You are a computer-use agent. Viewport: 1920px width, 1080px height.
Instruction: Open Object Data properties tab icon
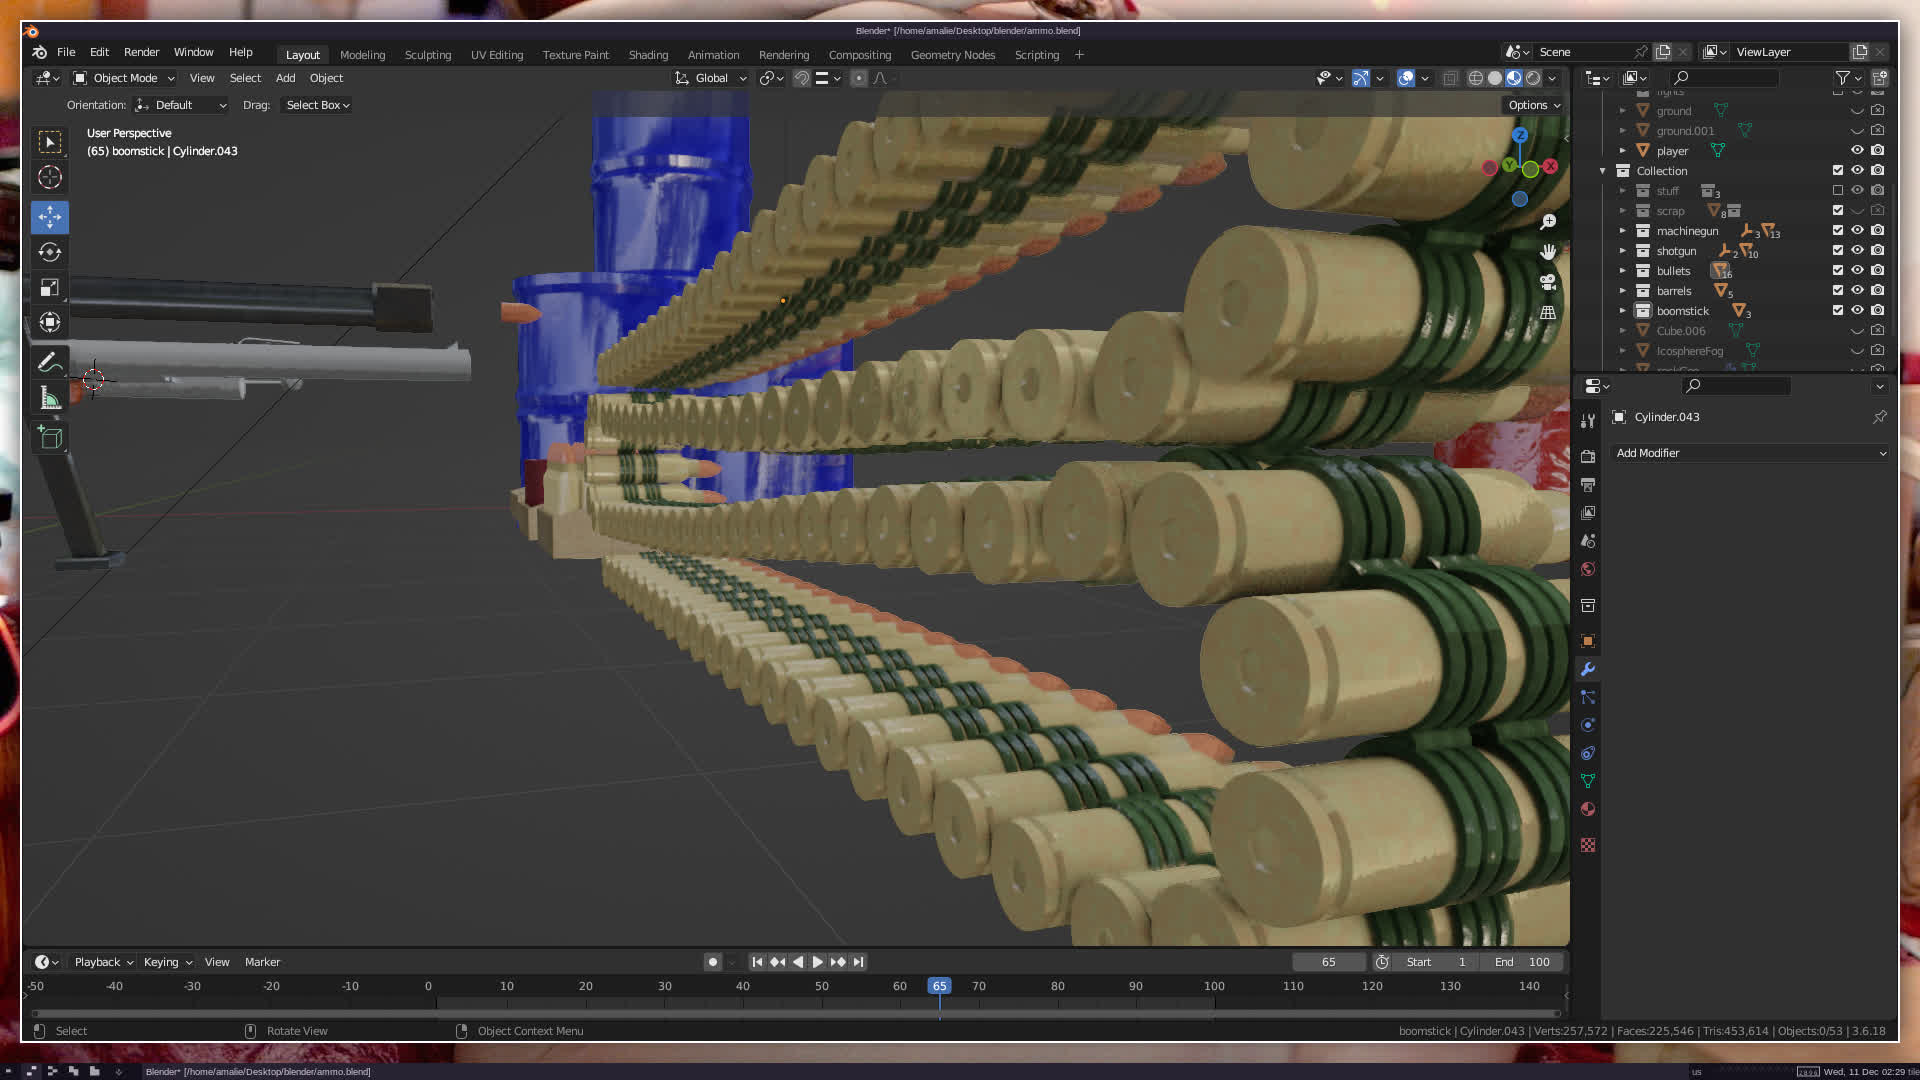pyautogui.click(x=1587, y=781)
